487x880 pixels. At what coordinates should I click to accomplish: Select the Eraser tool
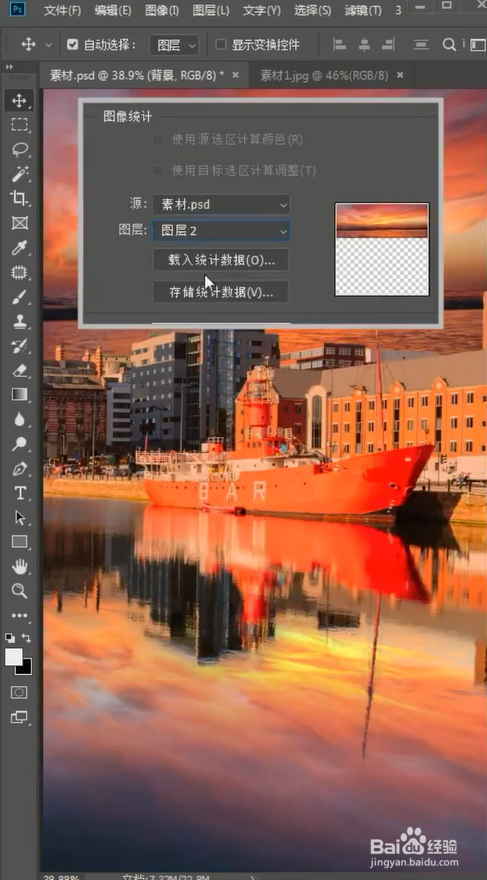point(20,370)
